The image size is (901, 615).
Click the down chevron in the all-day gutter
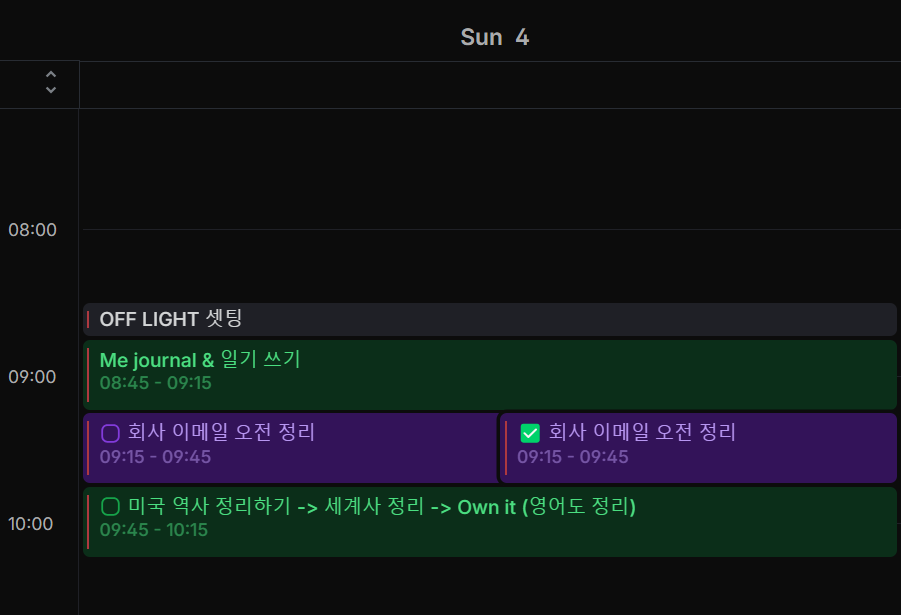tap(51, 90)
